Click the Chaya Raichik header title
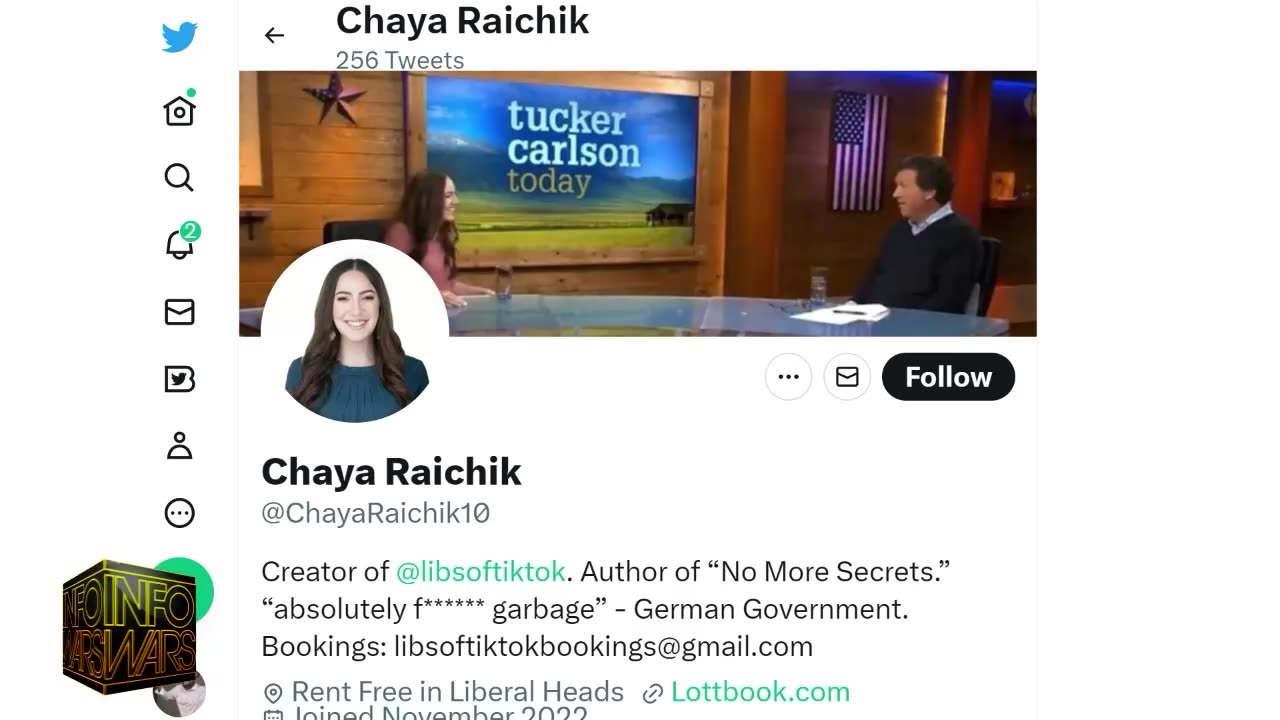The image size is (1280, 720). 462,20
